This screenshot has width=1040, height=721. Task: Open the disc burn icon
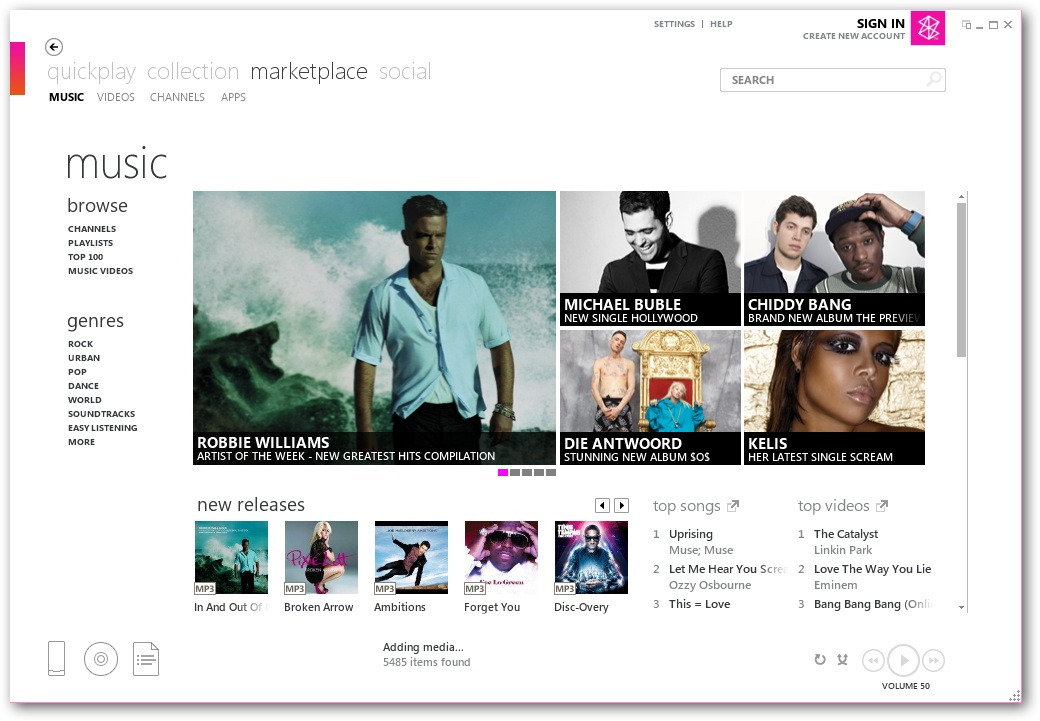point(101,659)
